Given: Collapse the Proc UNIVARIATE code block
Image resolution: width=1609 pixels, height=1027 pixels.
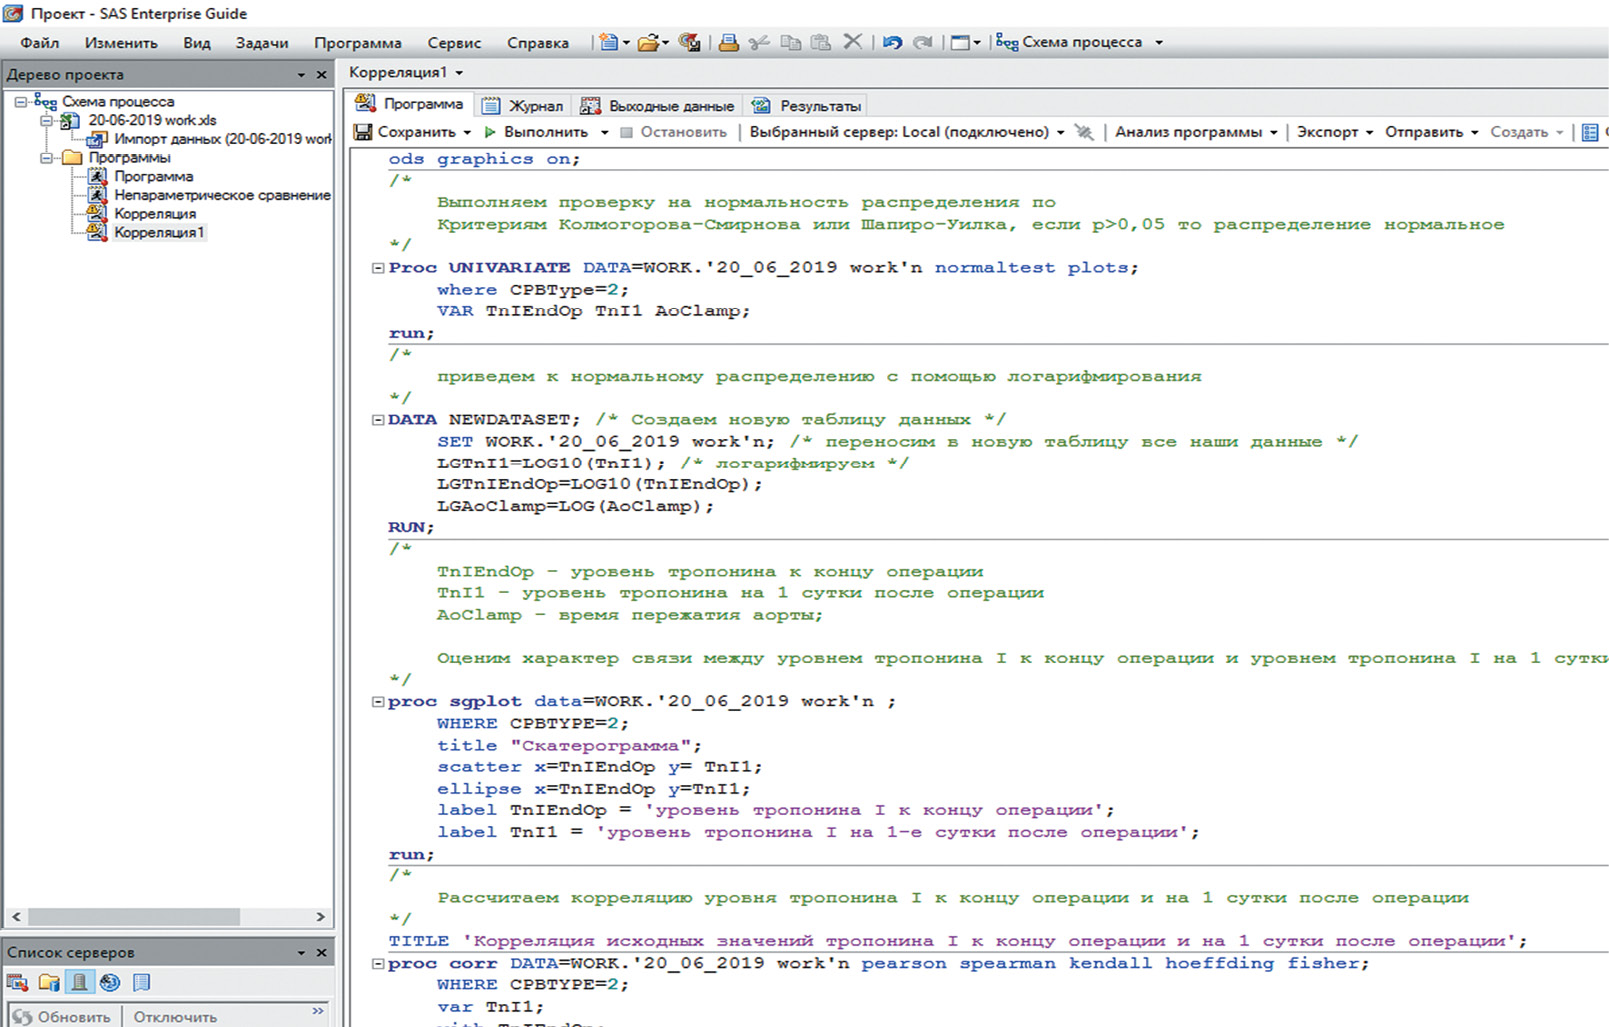Looking at the screenshot, I should pyautogui.click(x=378, y=268).
